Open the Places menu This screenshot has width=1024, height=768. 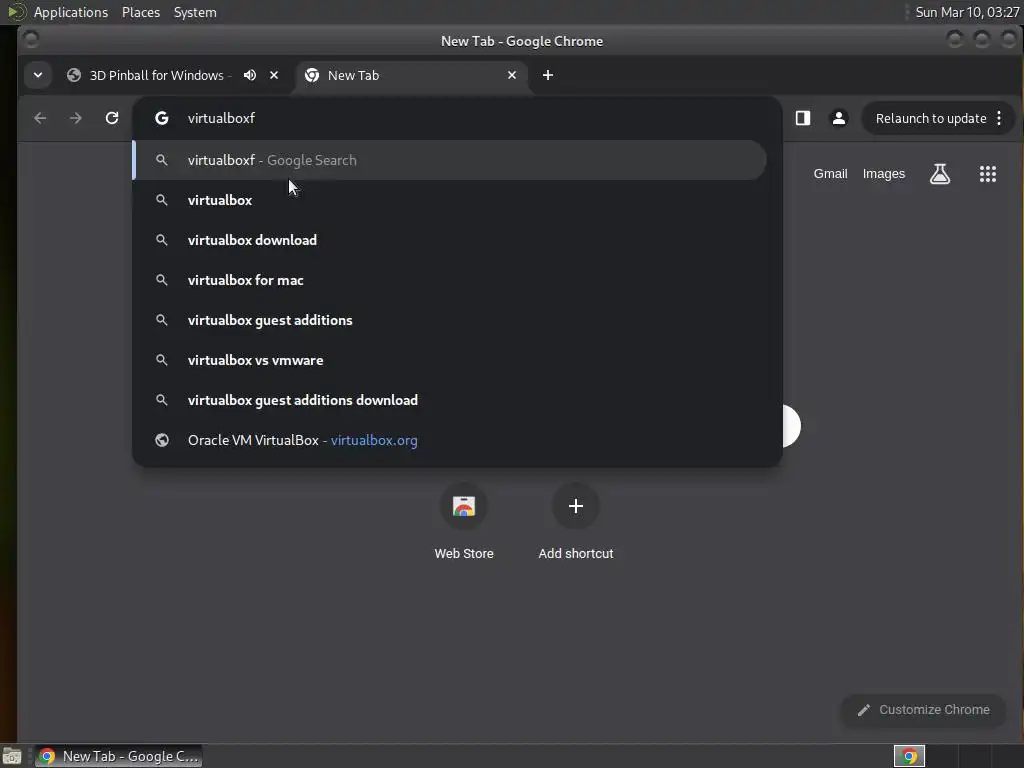pyautogui.click(x=140, y=12)
